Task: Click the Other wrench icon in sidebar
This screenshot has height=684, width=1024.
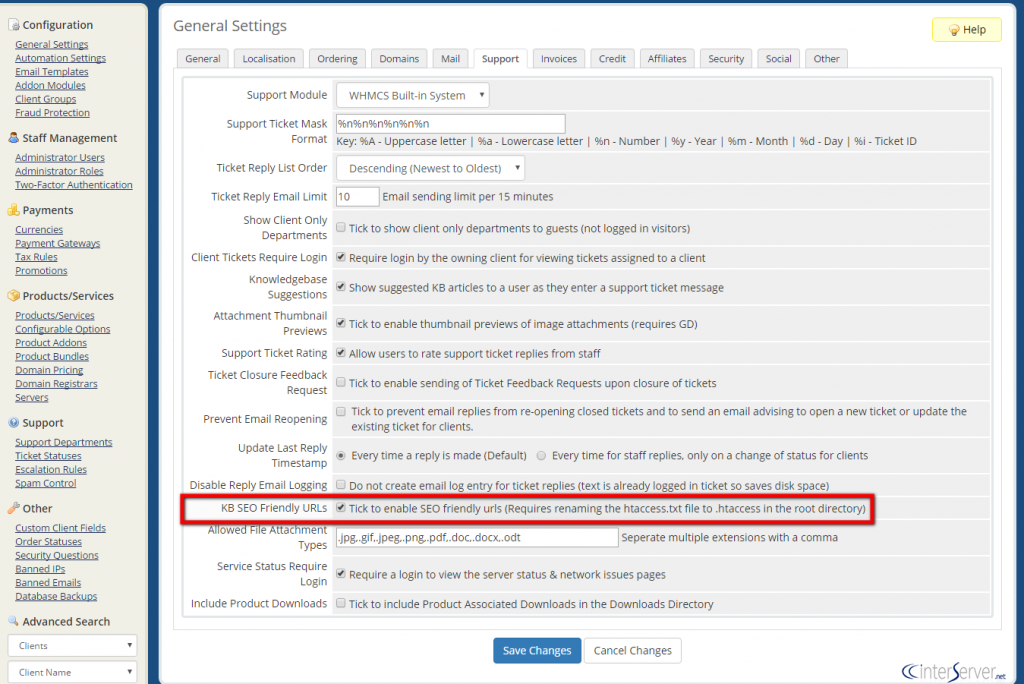Action: click(14, 508)
